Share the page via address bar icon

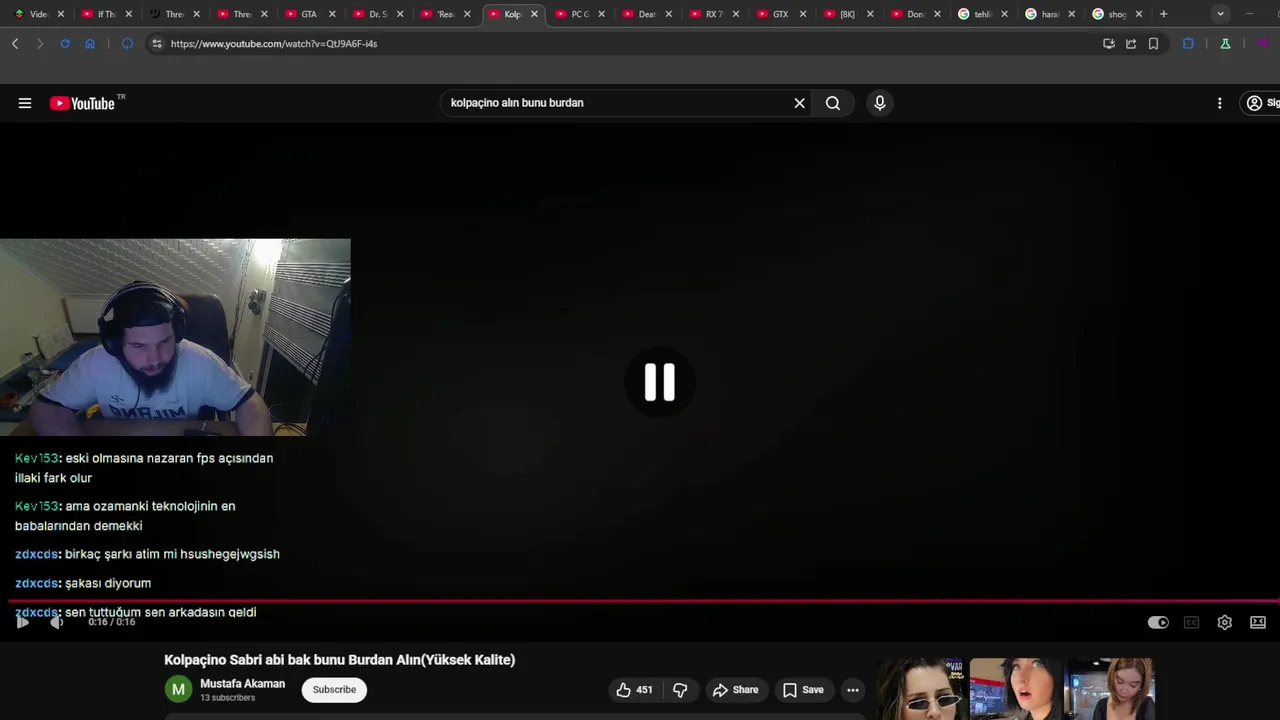click(1131, 44)
